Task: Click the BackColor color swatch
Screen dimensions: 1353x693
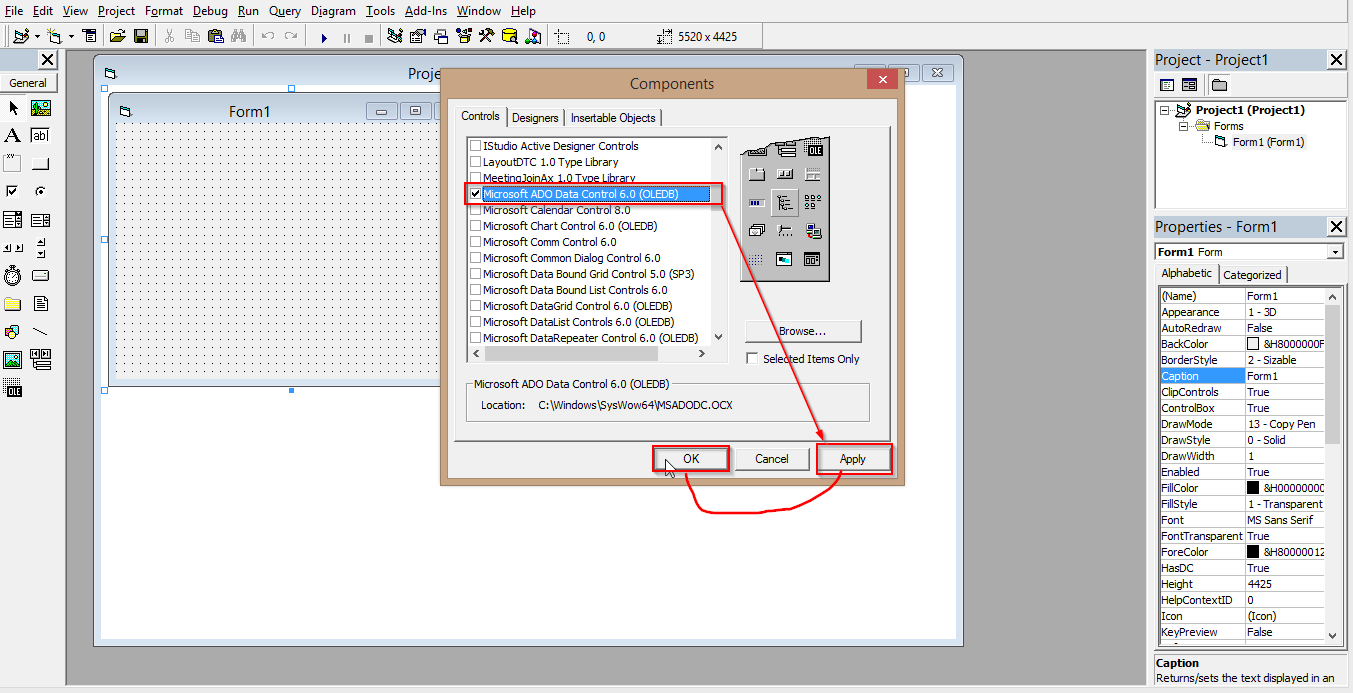Action: 1253,344
